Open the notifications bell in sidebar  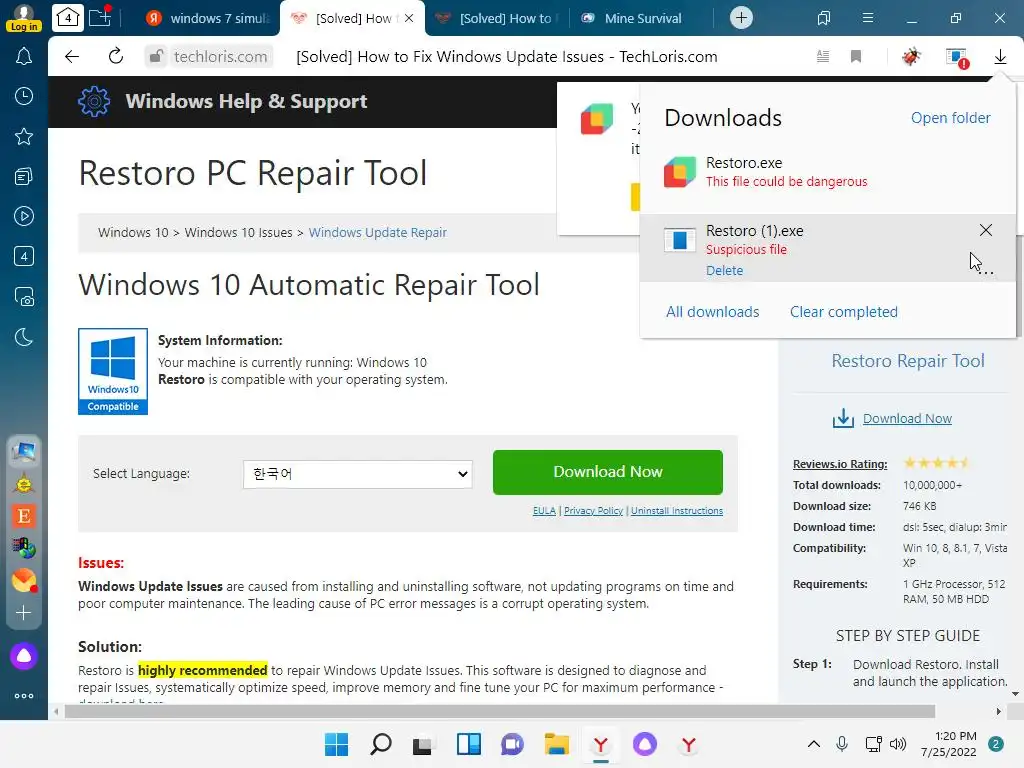(x=24, y=57)
